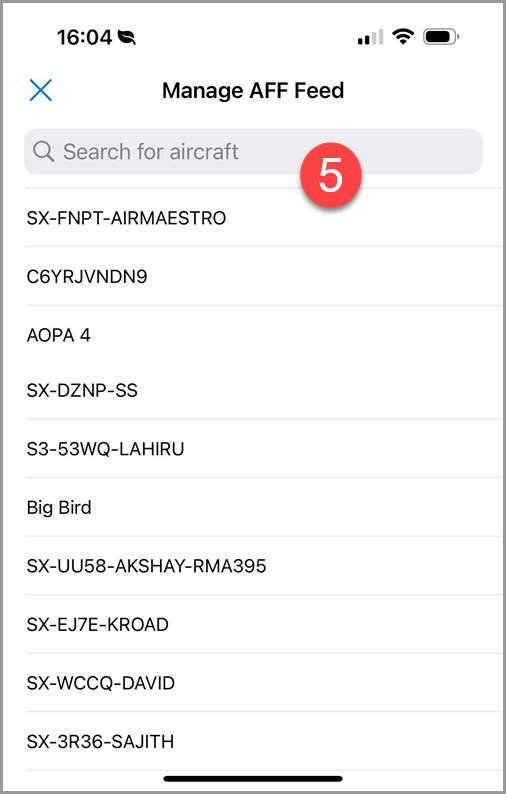Focus the Search for aircraft field
The width and height of the screenshot is (506, 794).
tap(253, 151)
